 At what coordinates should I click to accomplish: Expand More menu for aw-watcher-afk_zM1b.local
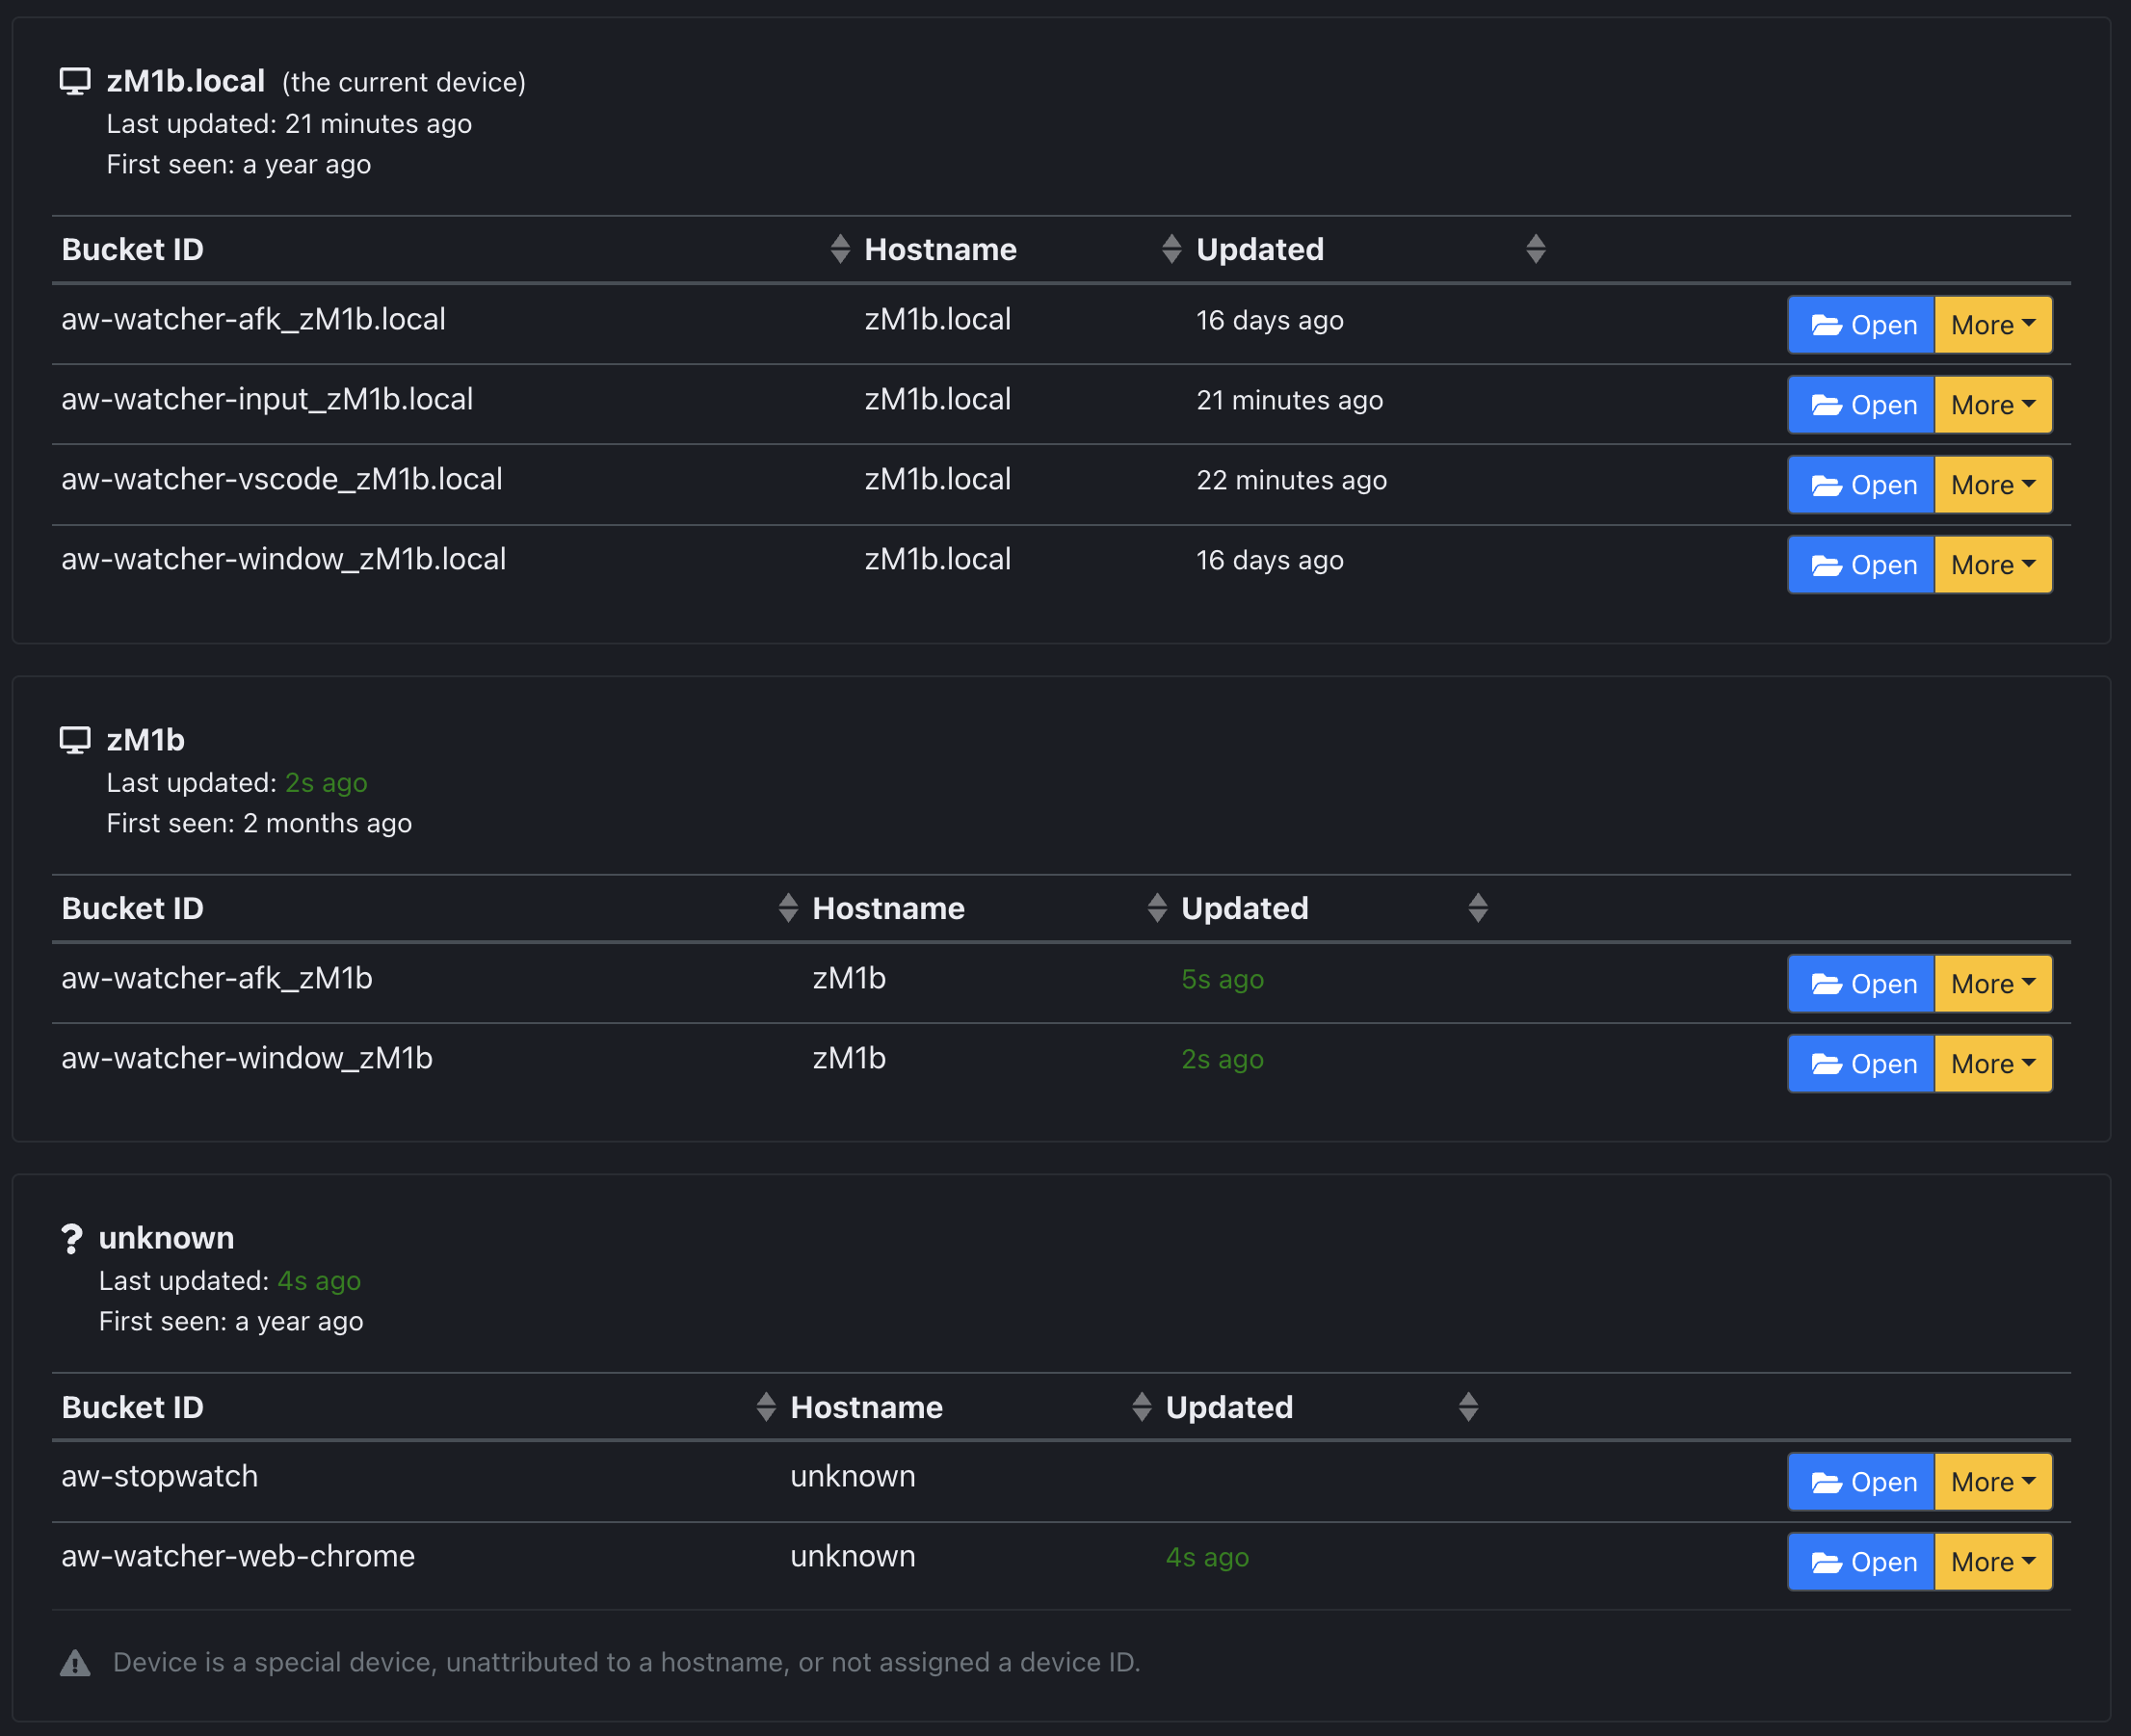[x=1993, y=325]
